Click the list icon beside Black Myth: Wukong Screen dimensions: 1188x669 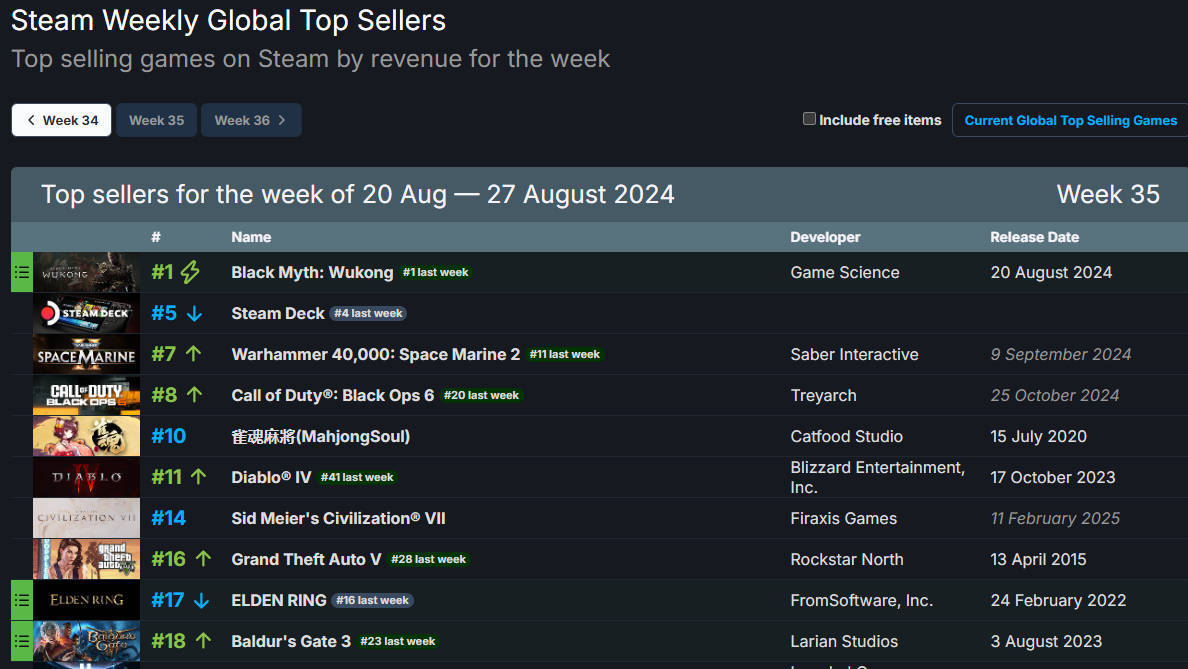(22, 272)
